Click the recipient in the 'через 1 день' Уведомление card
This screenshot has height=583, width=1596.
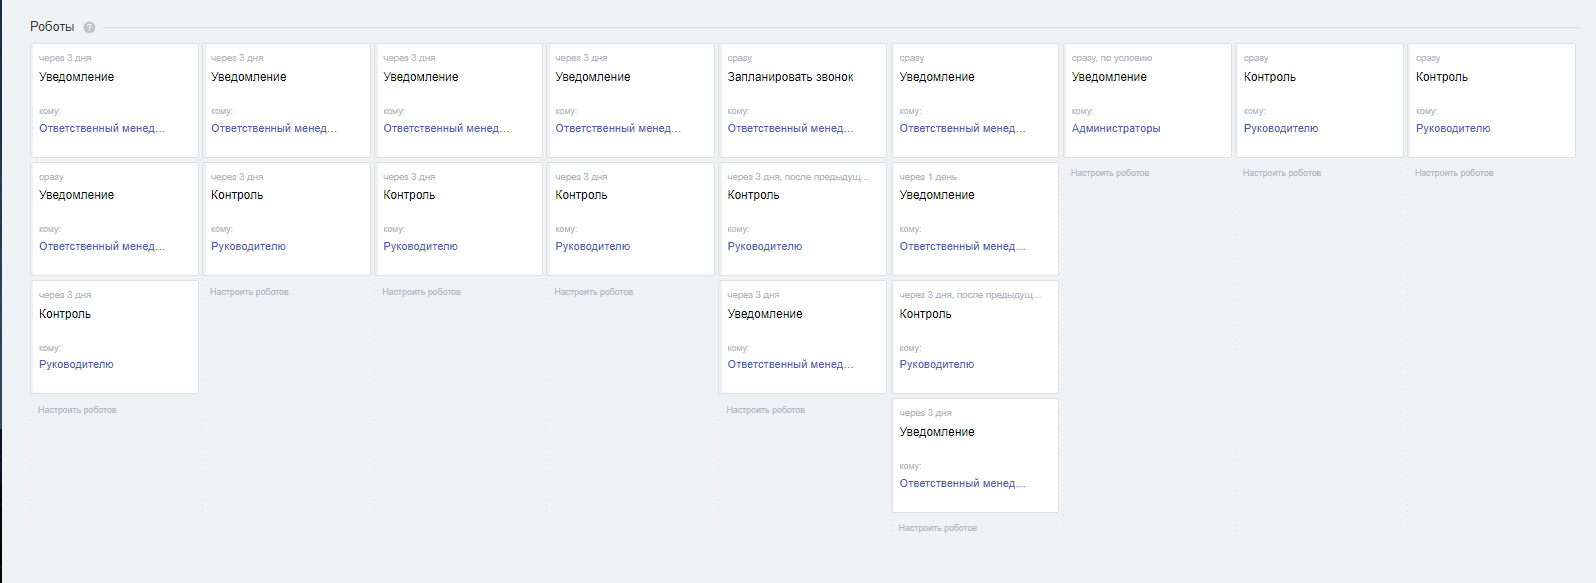click(x=962, y=246)
